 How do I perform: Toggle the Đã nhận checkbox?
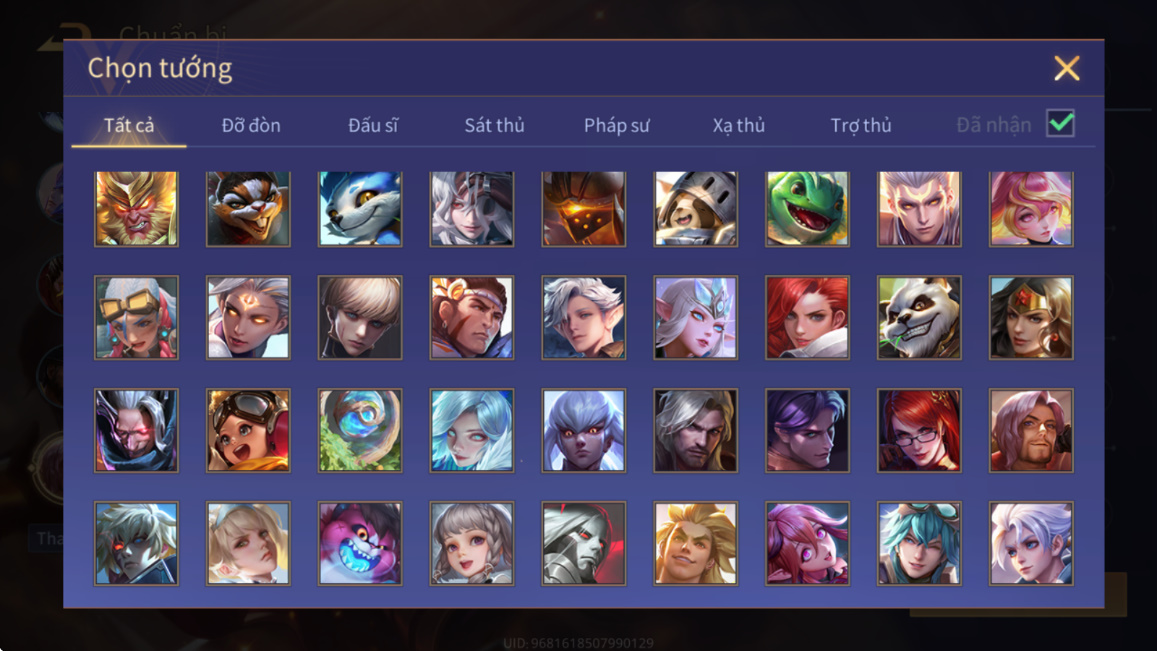1060,123
